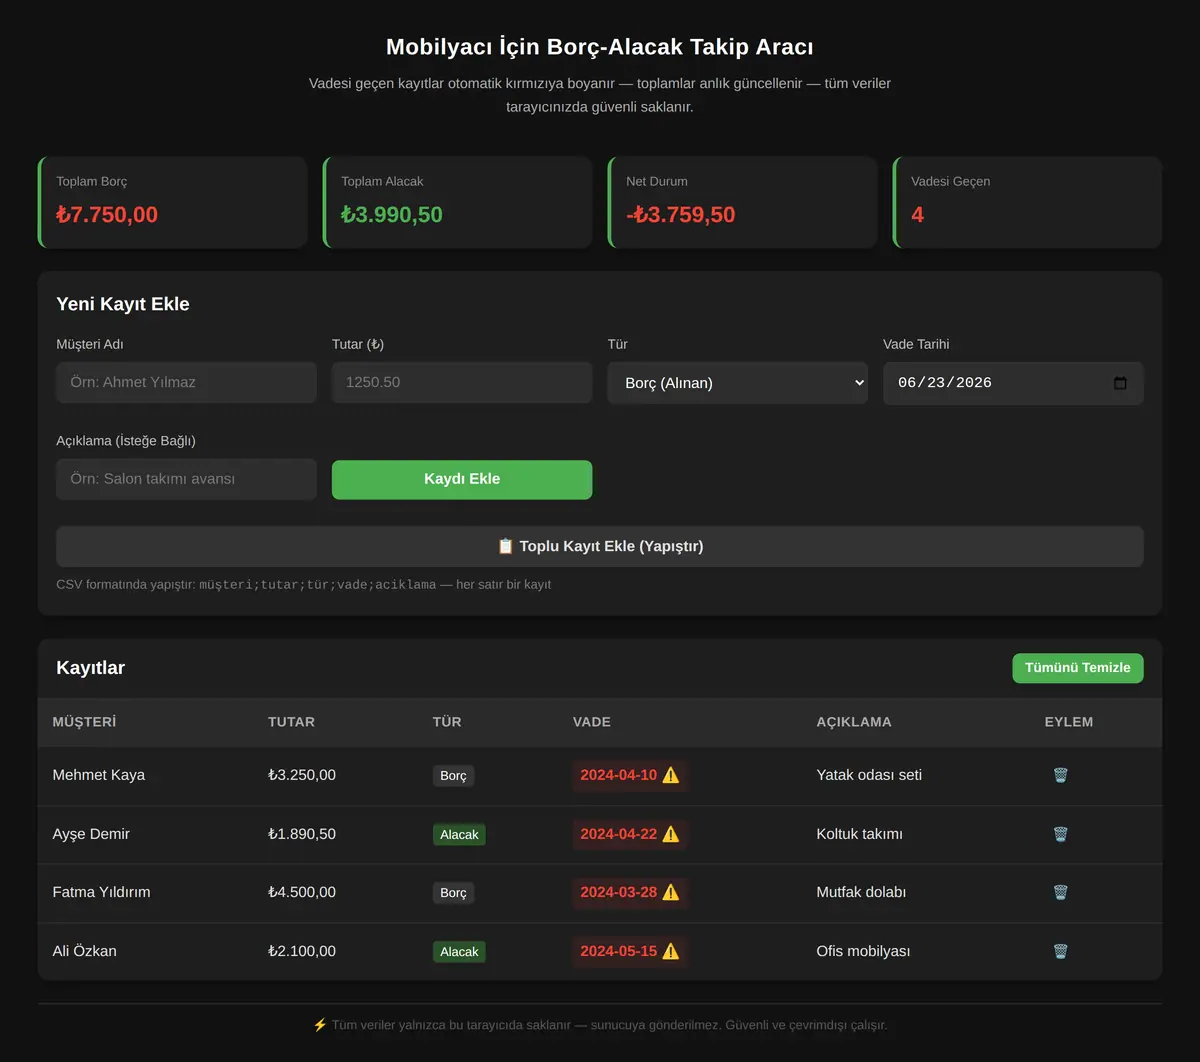The width and height of the screenshot is (1200, 1062).
Task: Click customer name Mehmet Kaya
Action: [x=99, y=775]
